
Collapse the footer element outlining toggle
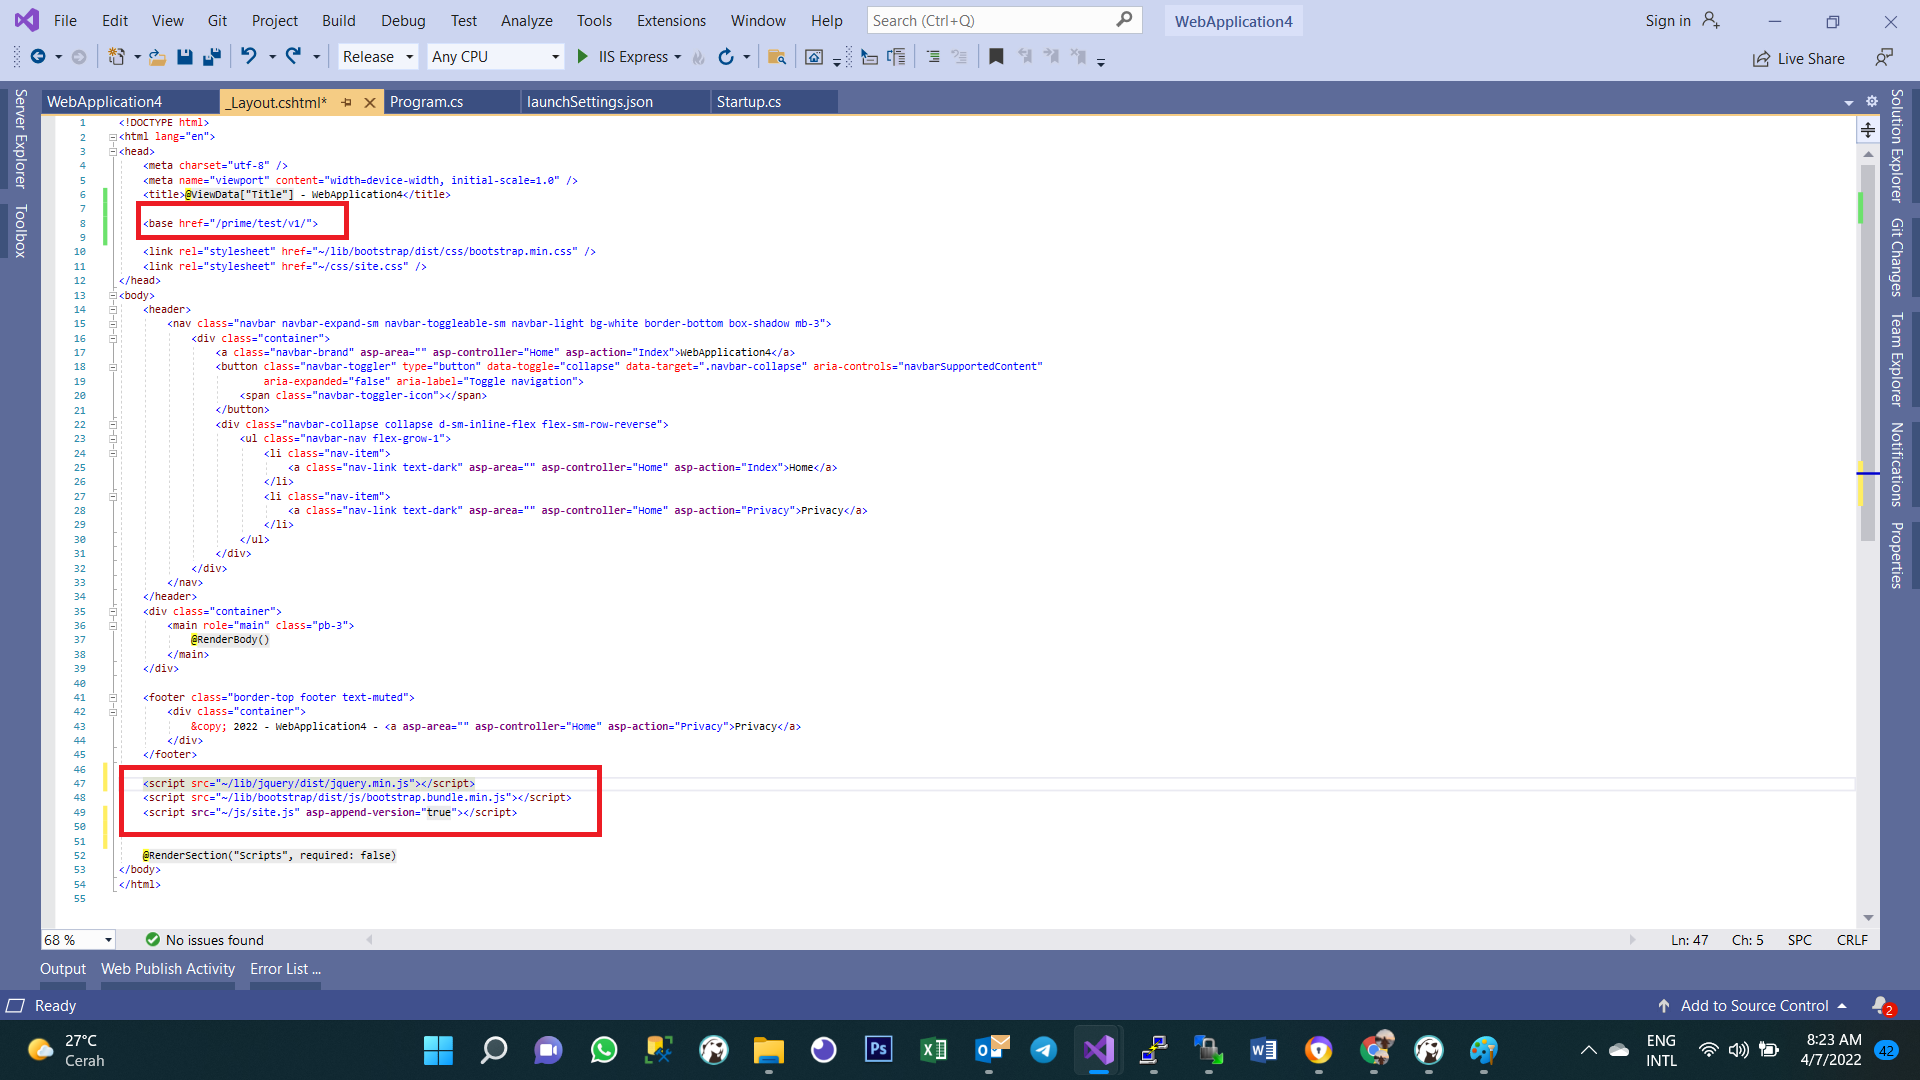[113, 698]
